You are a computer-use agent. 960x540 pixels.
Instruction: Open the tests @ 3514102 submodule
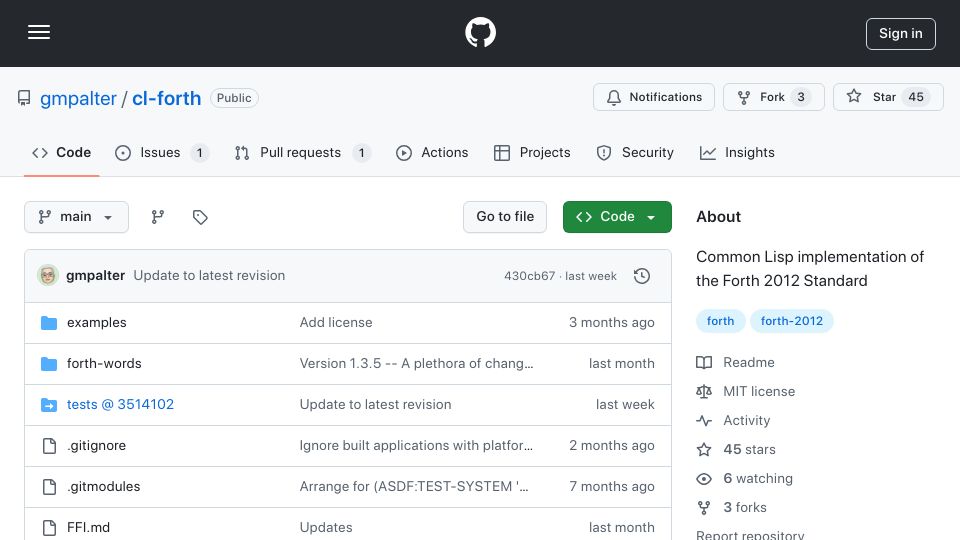[x=121, y=405]
